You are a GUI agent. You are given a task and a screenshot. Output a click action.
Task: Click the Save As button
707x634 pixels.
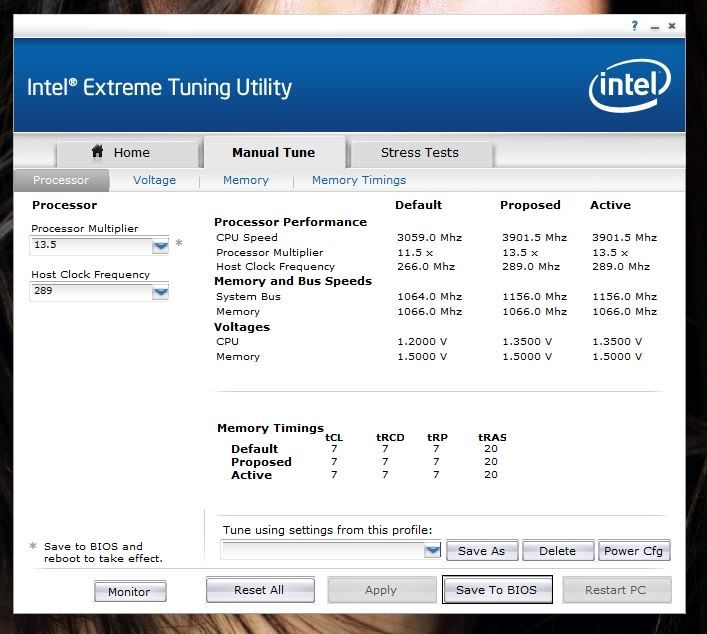point(482,551)
